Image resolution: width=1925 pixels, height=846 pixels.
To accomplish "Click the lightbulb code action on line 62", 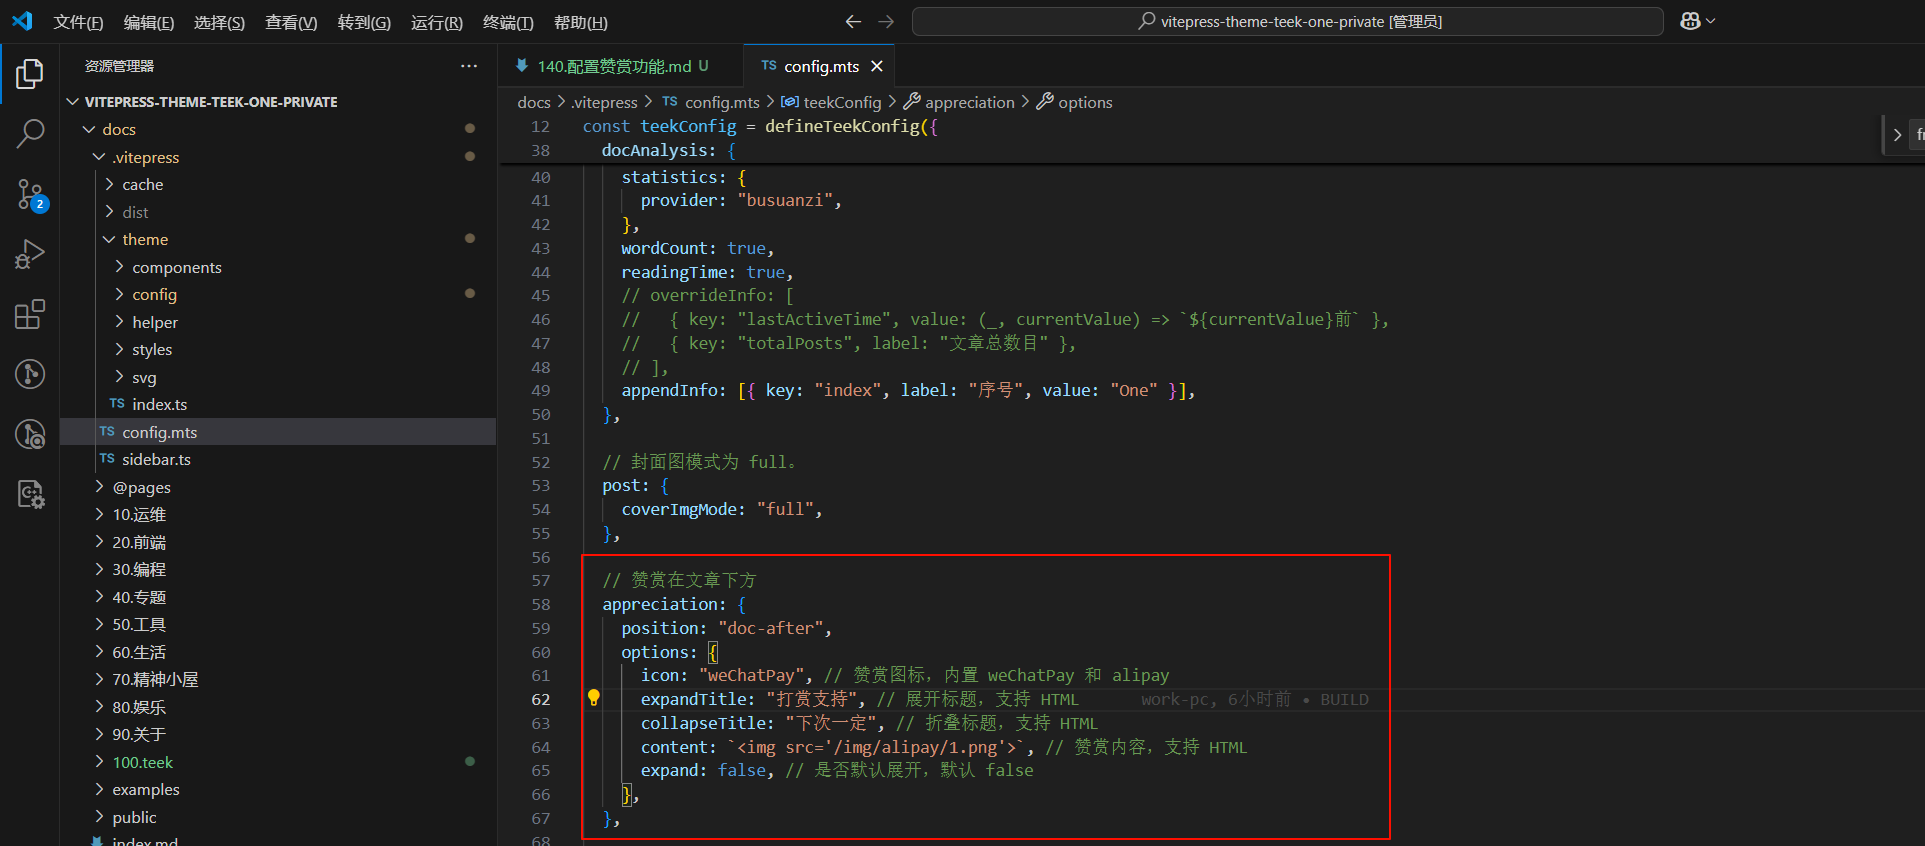I will point(593,698).
